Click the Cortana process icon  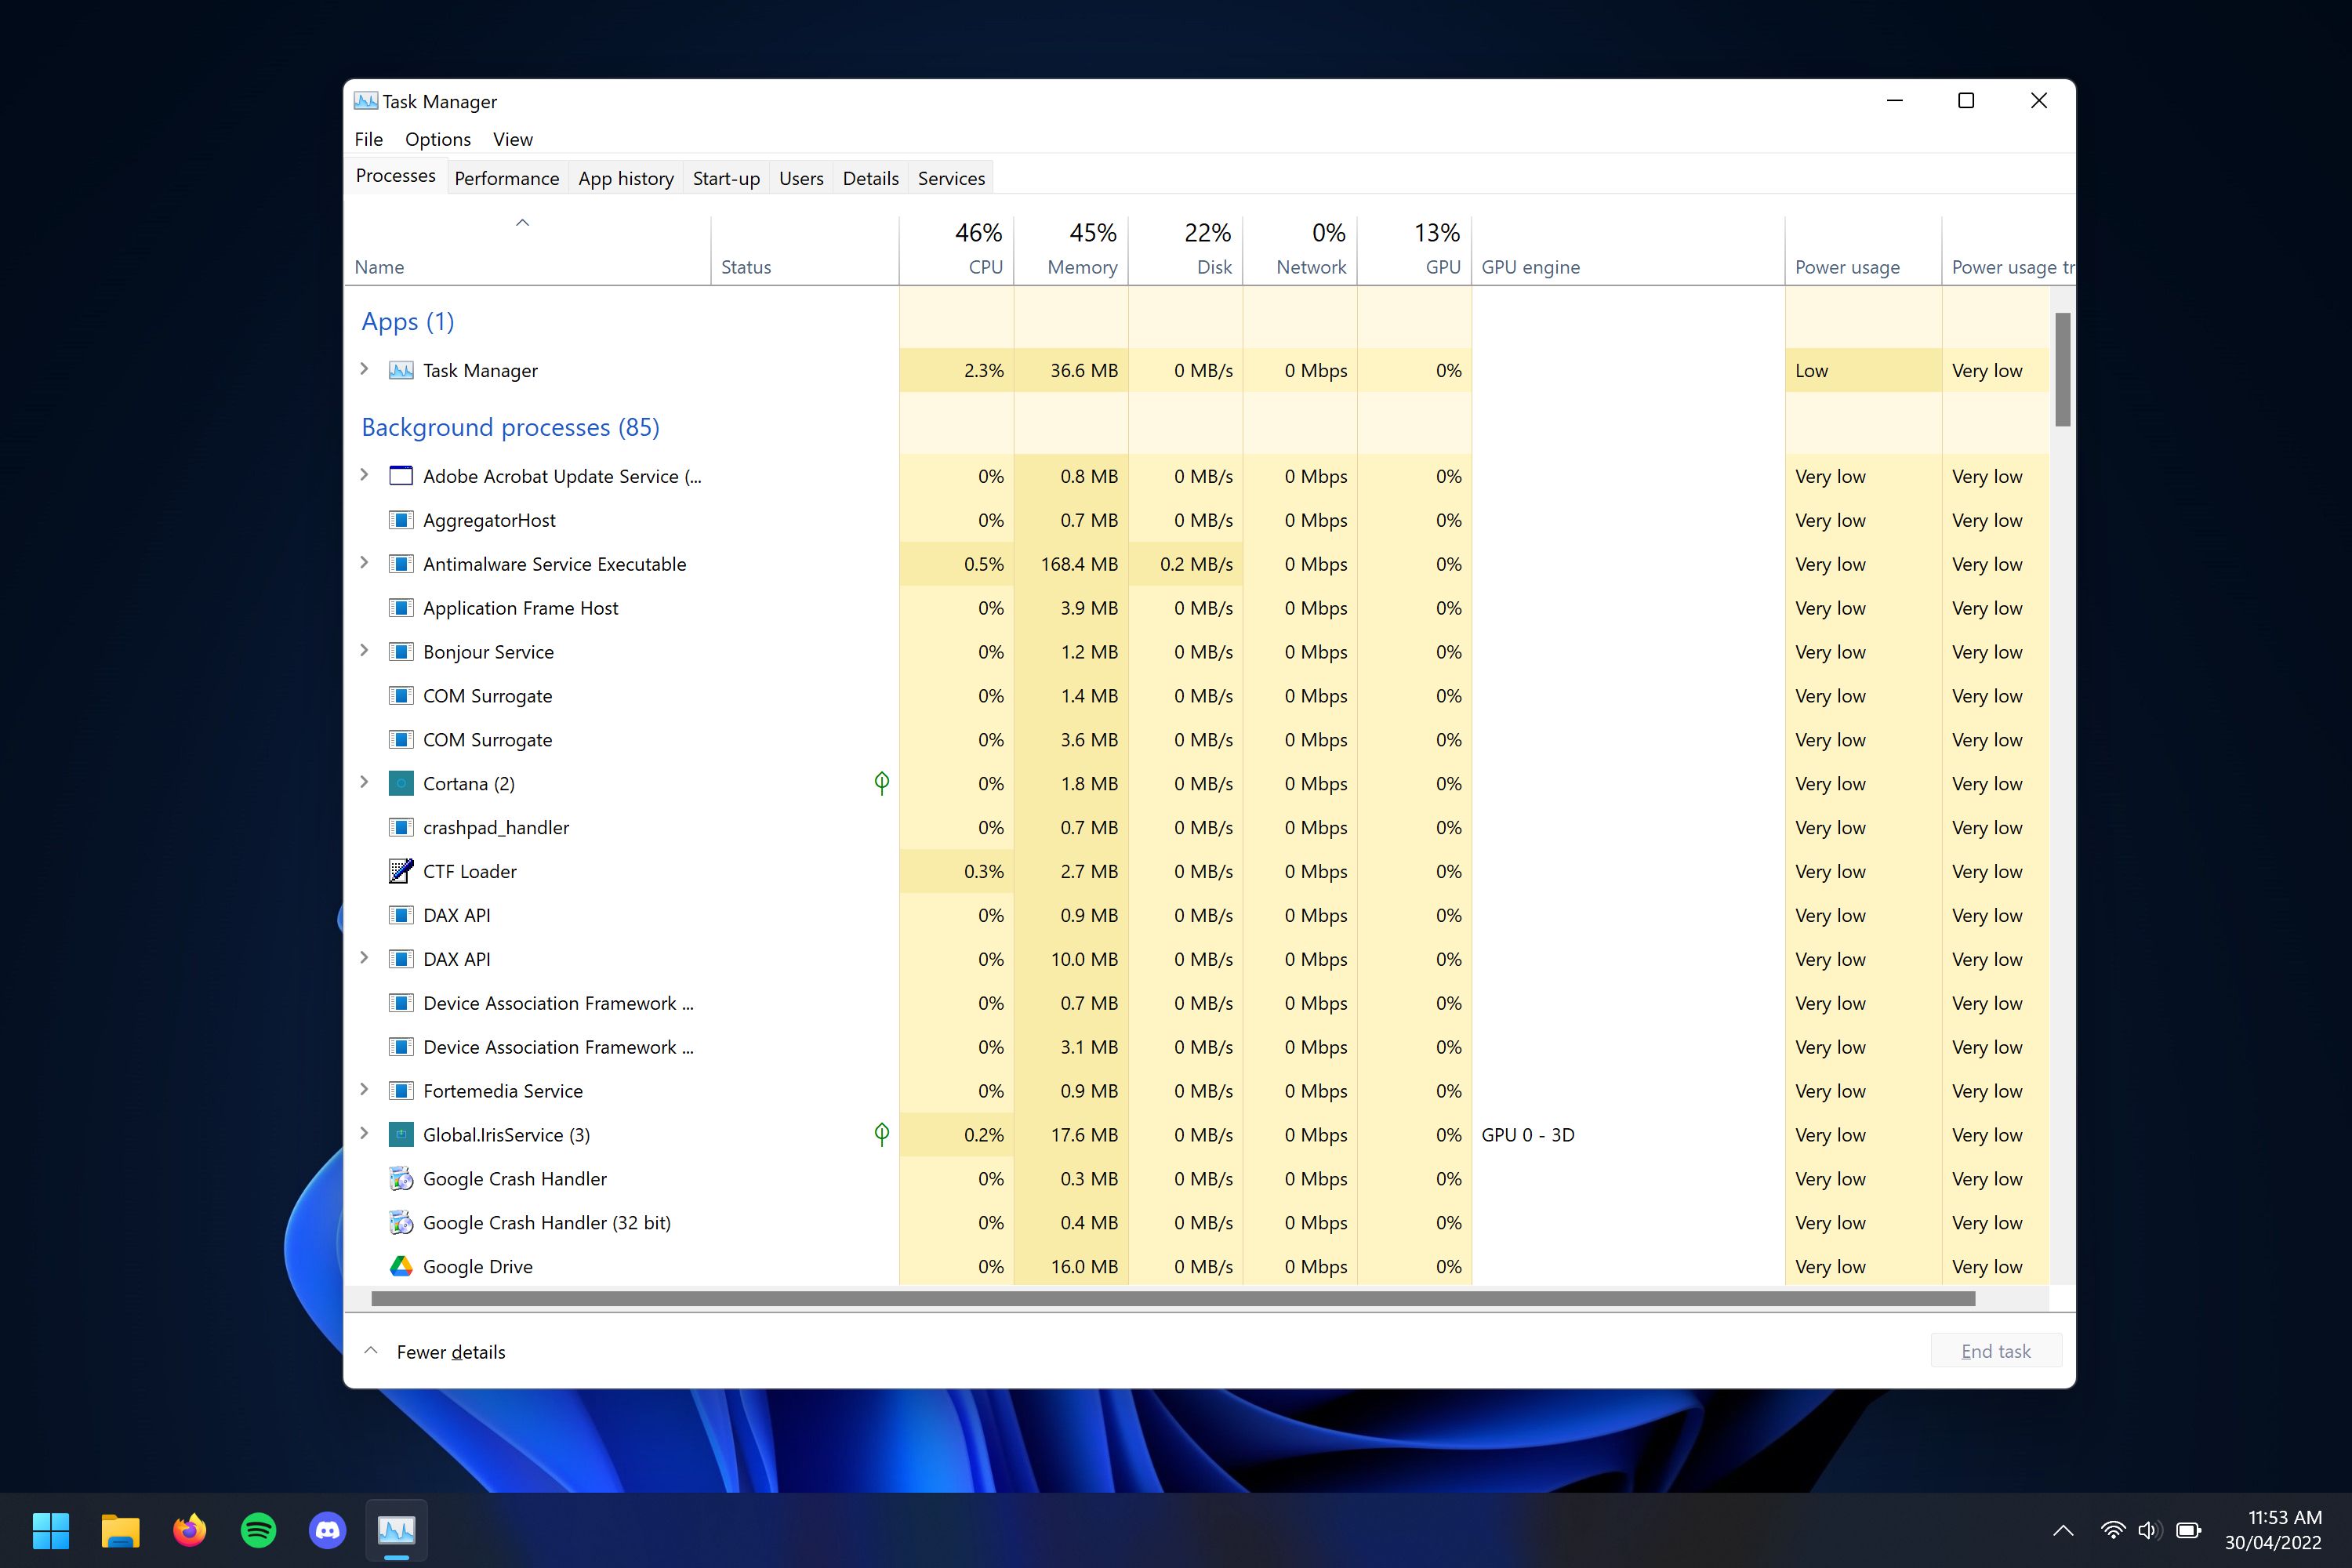[x=401, y=783]
